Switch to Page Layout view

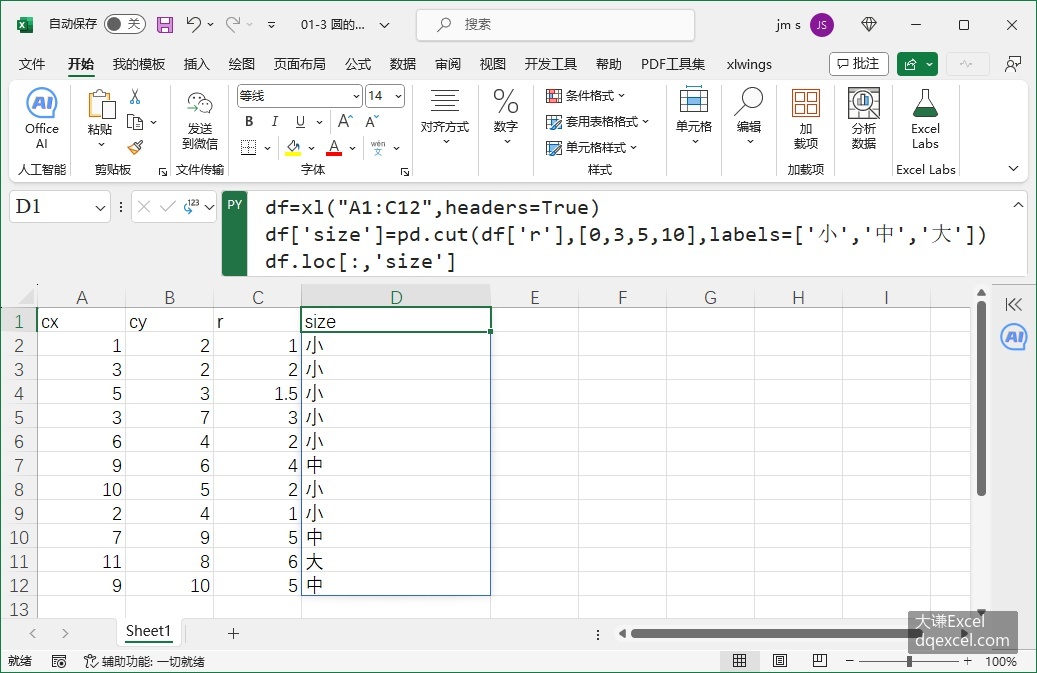coord(780,660)
